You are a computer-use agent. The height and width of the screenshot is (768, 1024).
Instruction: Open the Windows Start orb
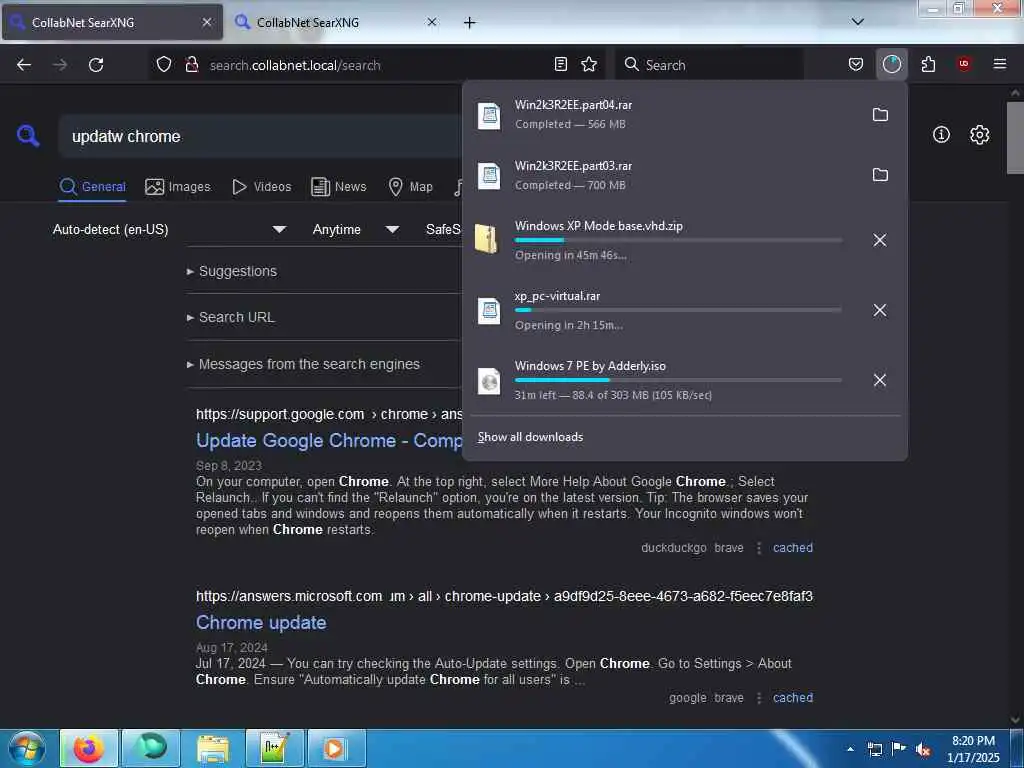[27, 748]
